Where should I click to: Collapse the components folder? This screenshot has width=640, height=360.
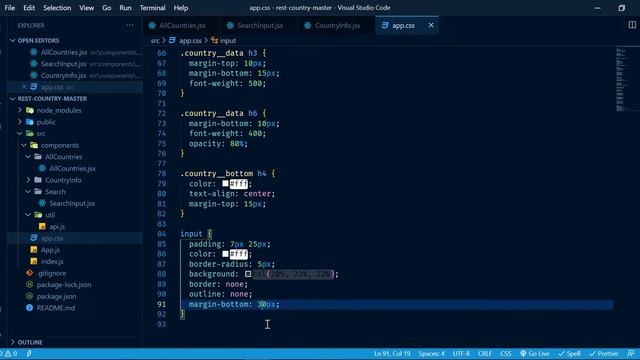point(24,145)
